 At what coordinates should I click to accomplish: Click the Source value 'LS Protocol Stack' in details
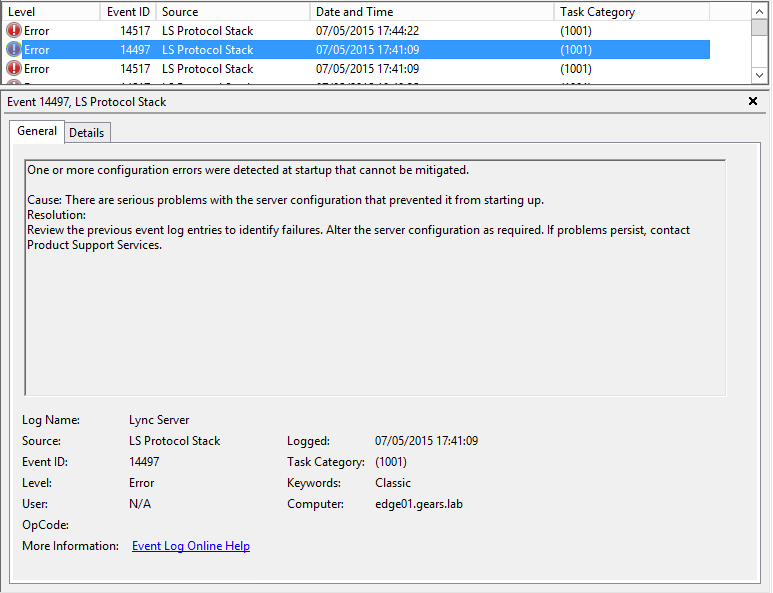coord(175,441)
